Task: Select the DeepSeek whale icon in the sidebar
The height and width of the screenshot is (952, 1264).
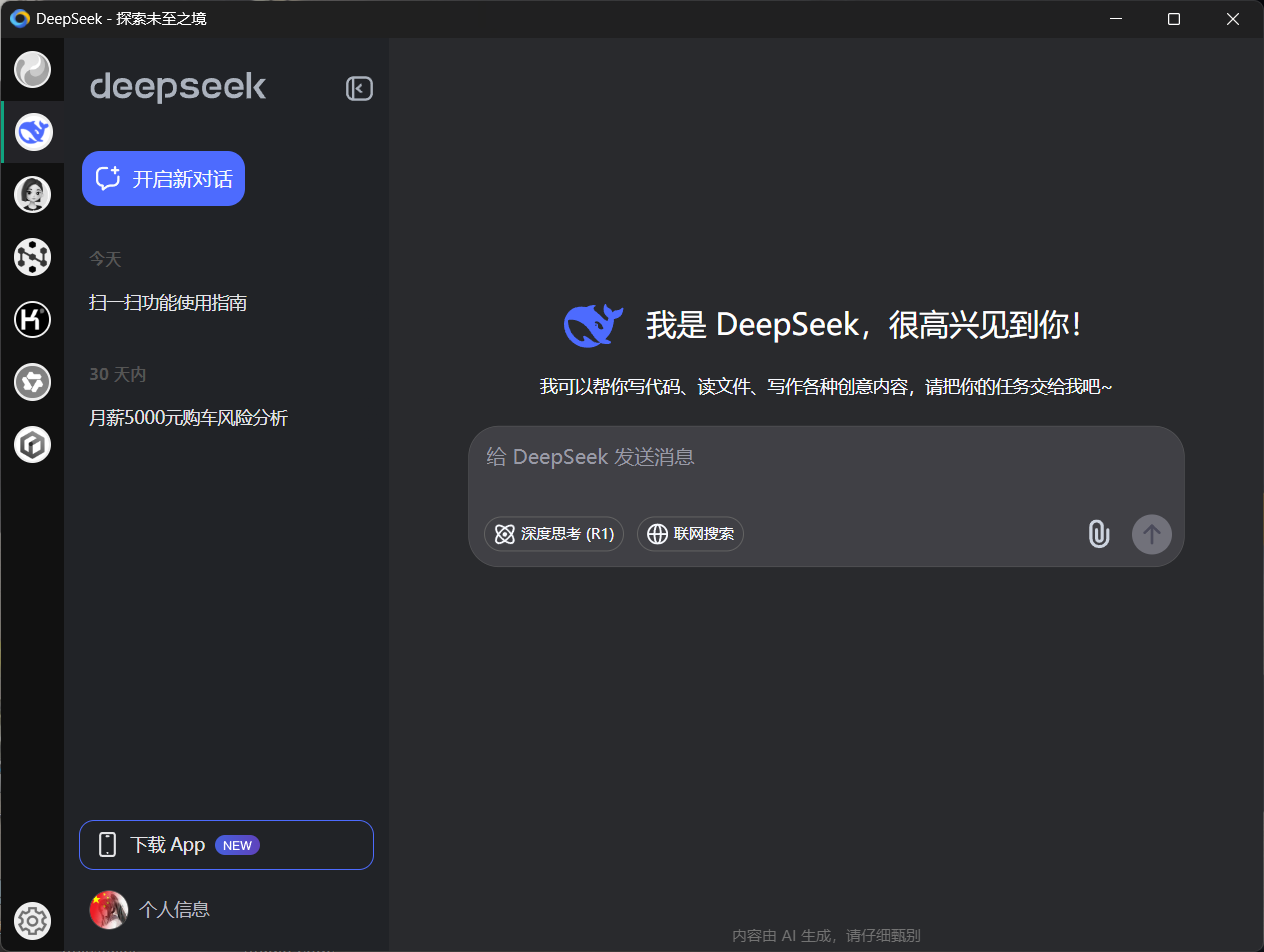Action: [x=32, y=131]
